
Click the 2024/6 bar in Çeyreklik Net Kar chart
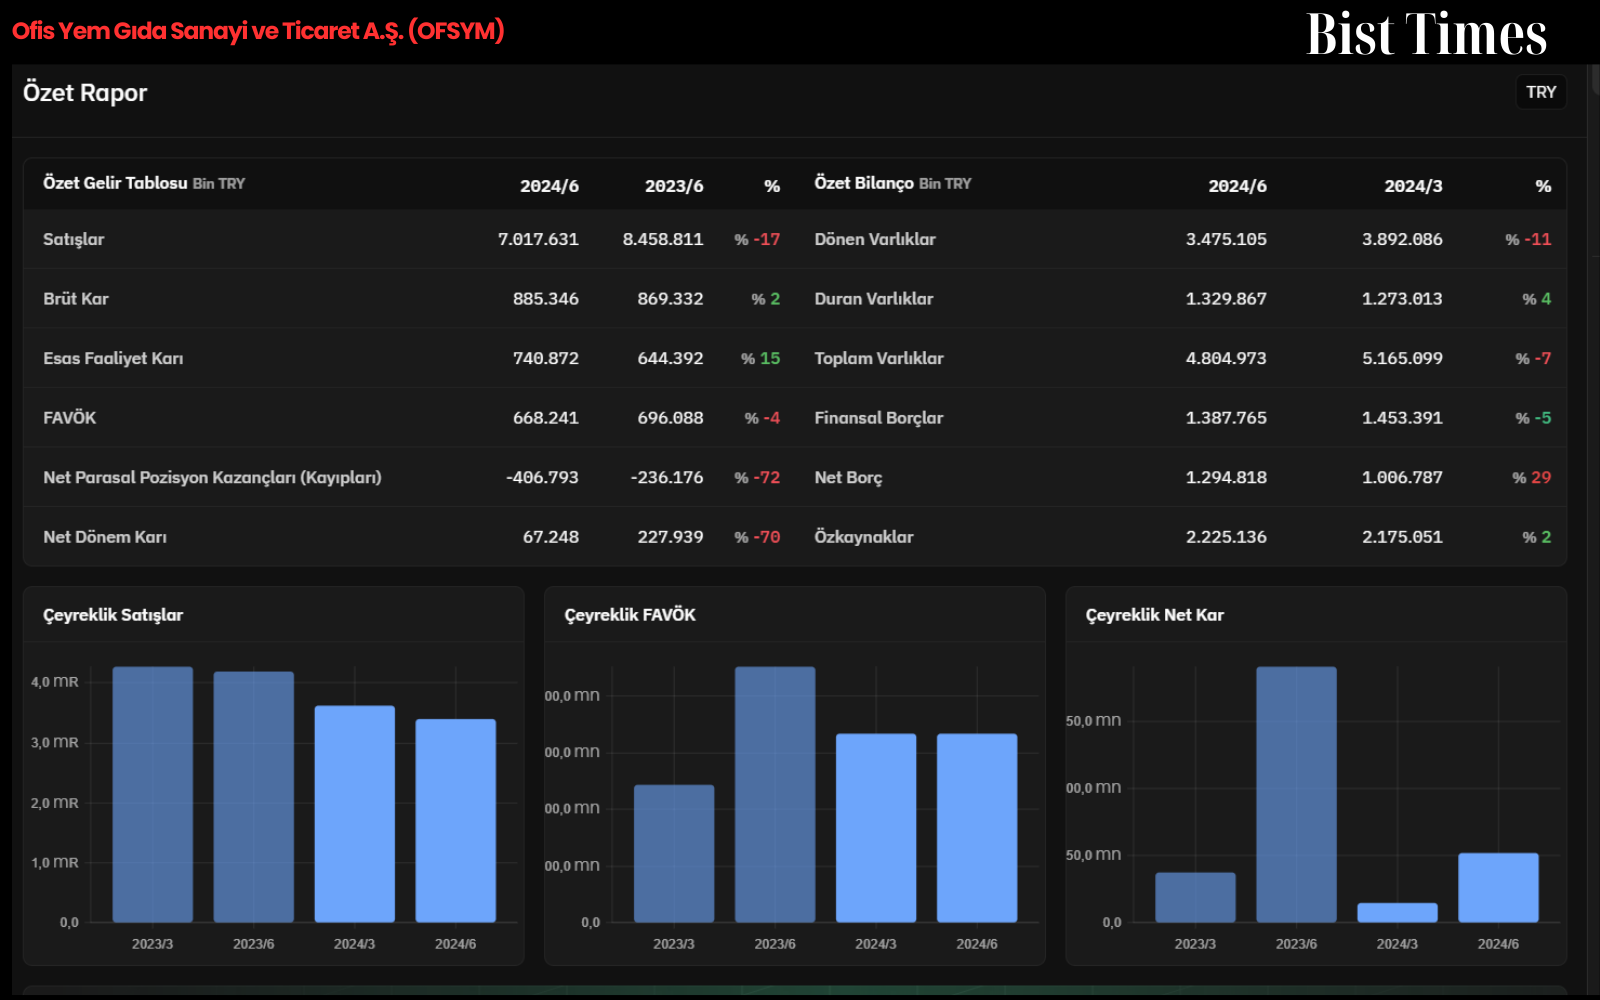pyautogui.click(x=1498, y=887)
